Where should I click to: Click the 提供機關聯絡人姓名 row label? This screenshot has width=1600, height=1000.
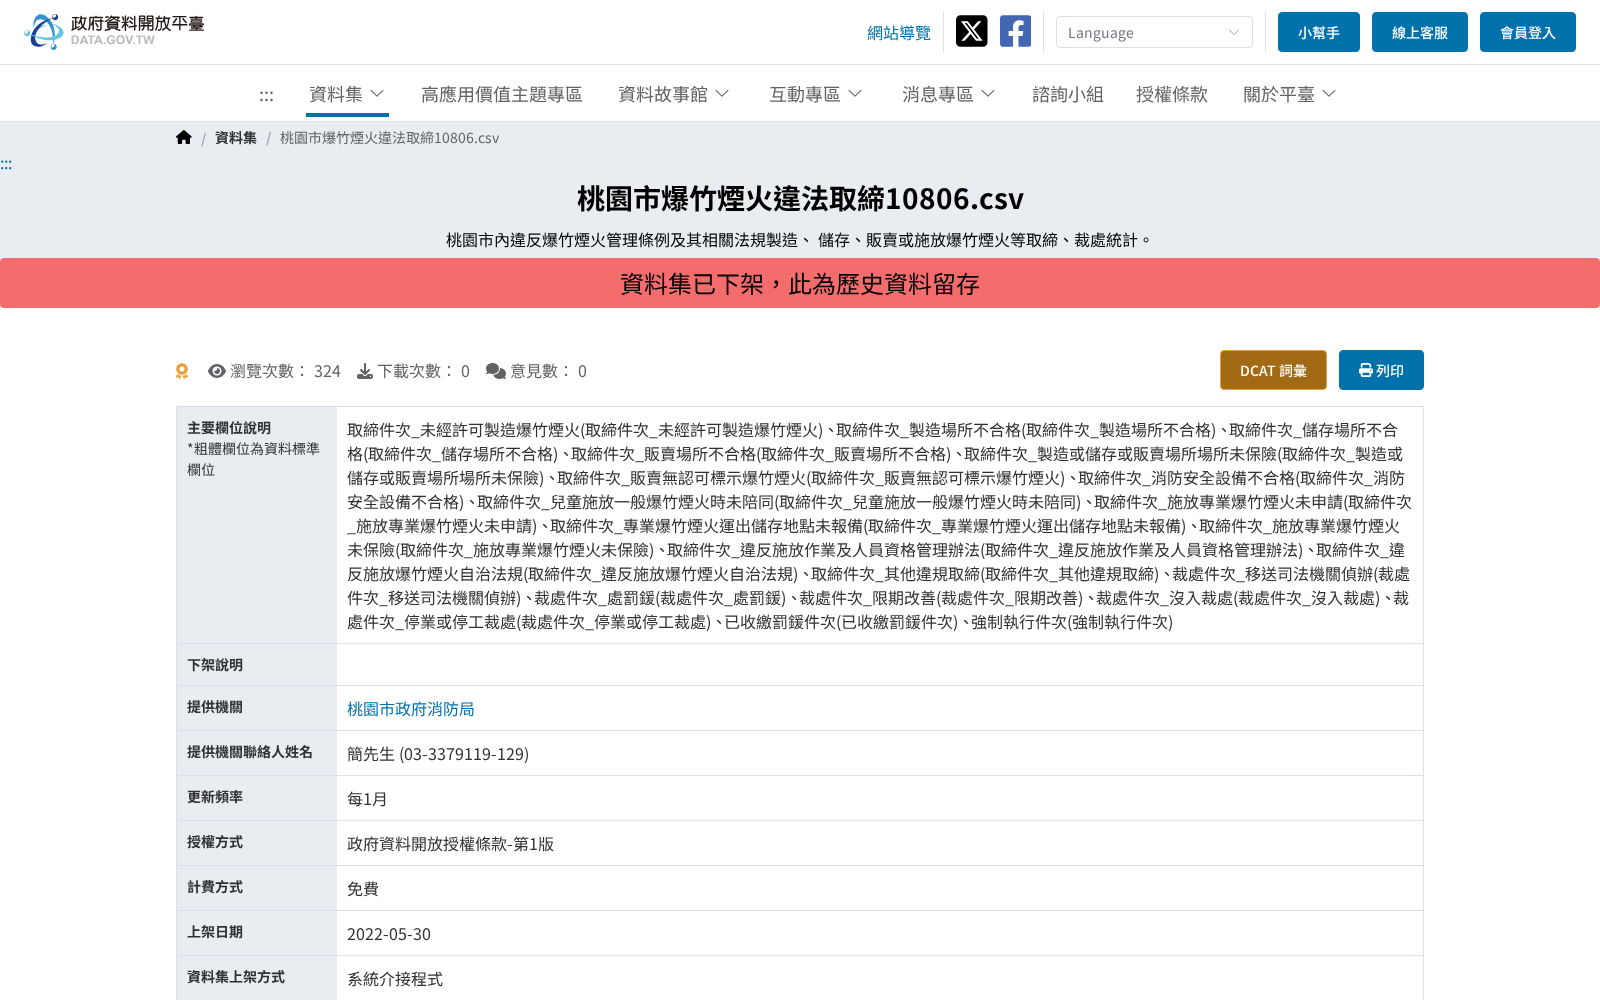pos(250,752)
